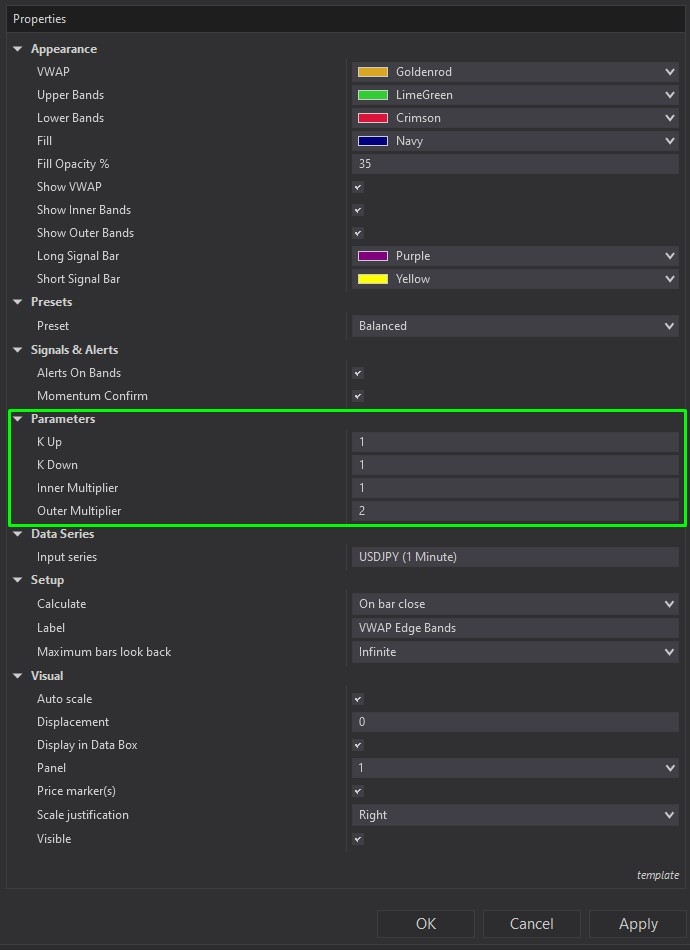This screenshot has width=690, height=950.
Task: Toggle the Show VWAP checkbox
Action: (358, 187)
